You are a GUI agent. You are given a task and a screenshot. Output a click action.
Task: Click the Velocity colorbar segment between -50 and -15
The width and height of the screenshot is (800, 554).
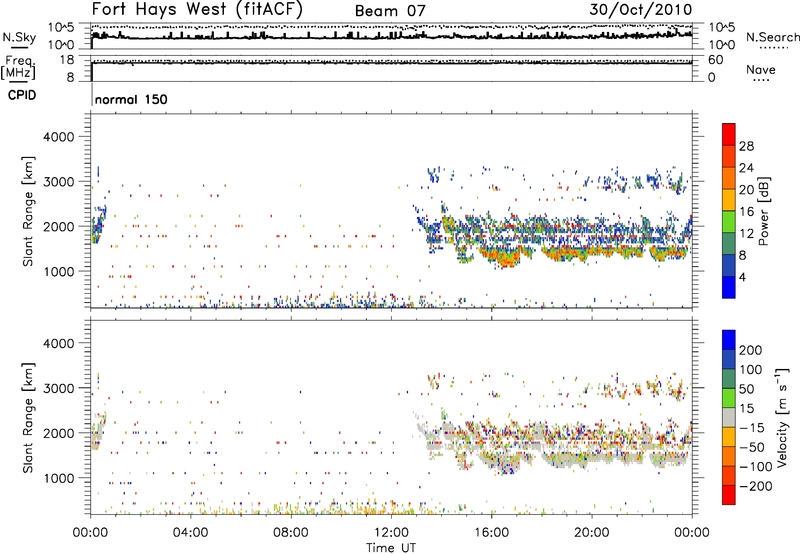(x=729, y=437)
